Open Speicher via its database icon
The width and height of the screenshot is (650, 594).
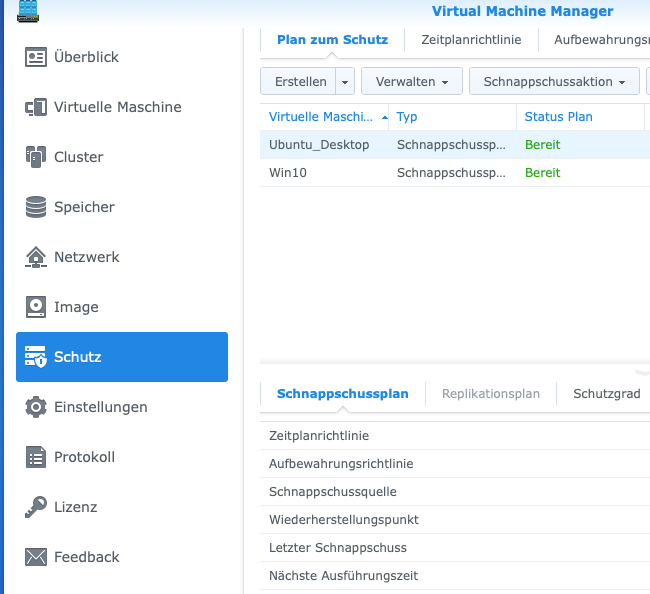pos(36,207)
